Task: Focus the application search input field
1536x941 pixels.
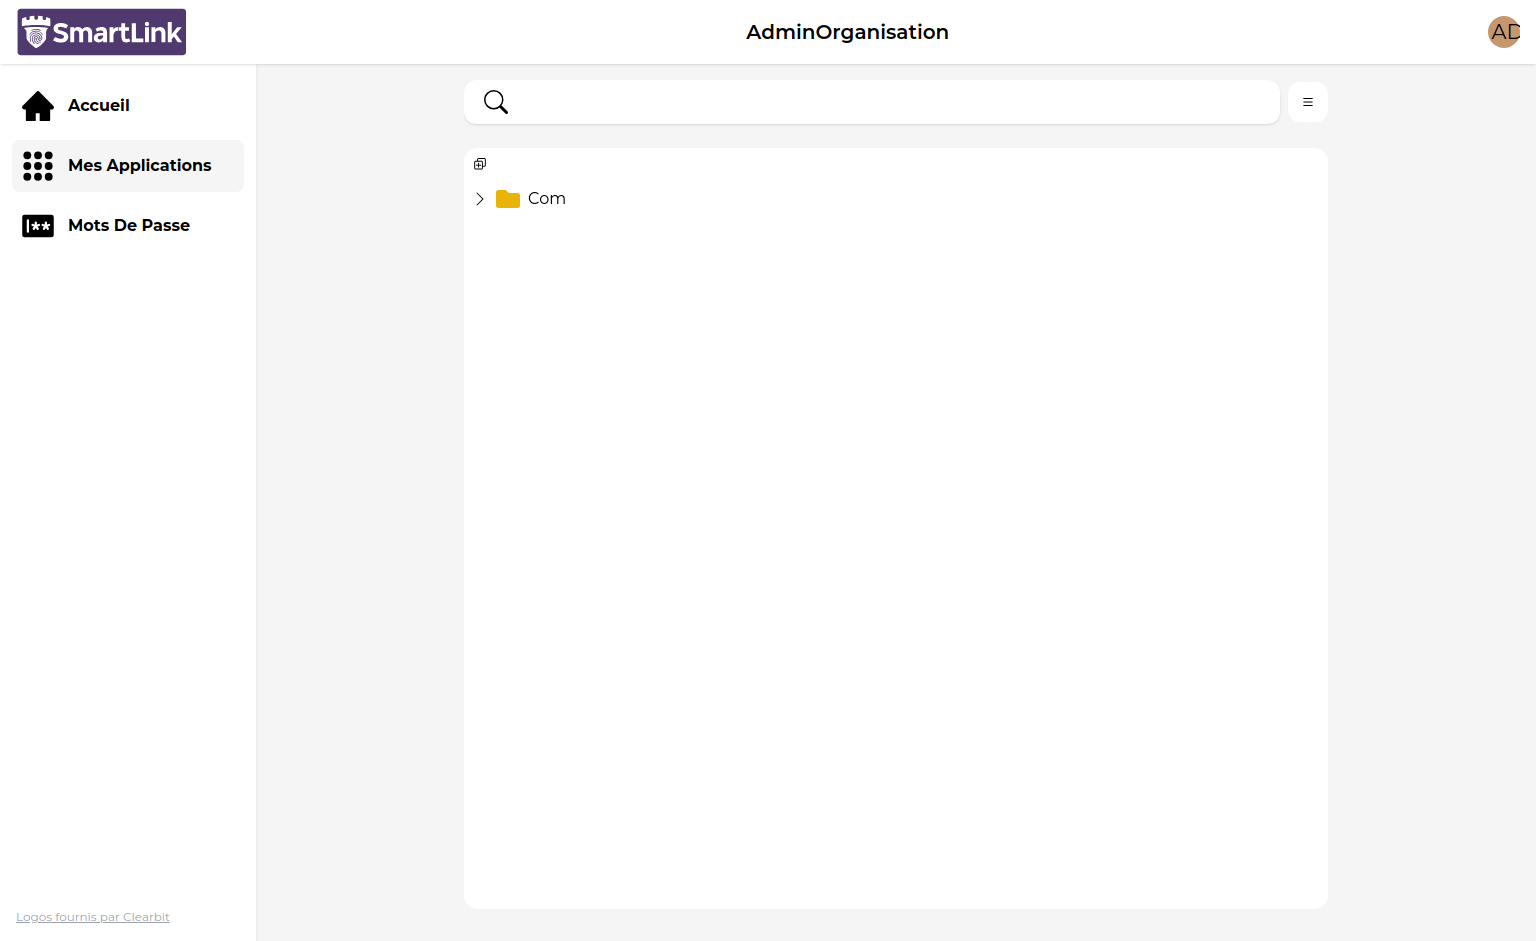Action: click(x=890, y=102)
